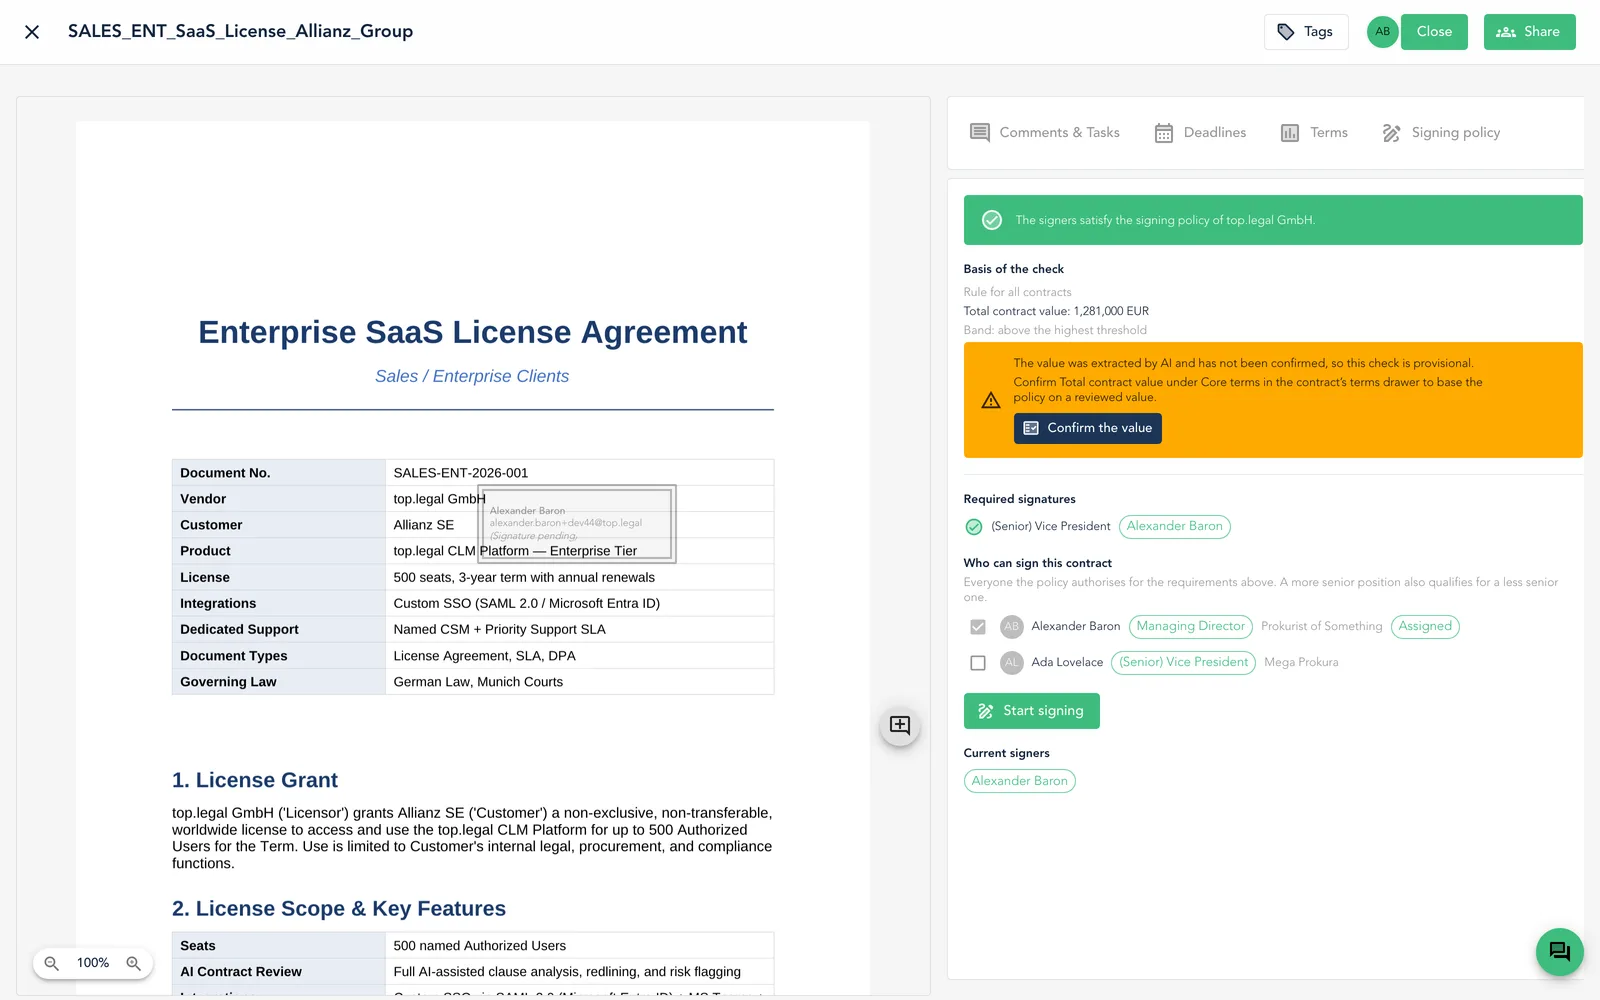Switch to the Terms tab
Viewport: 1600px width, 1000px height.
[x=1314, y=133]
